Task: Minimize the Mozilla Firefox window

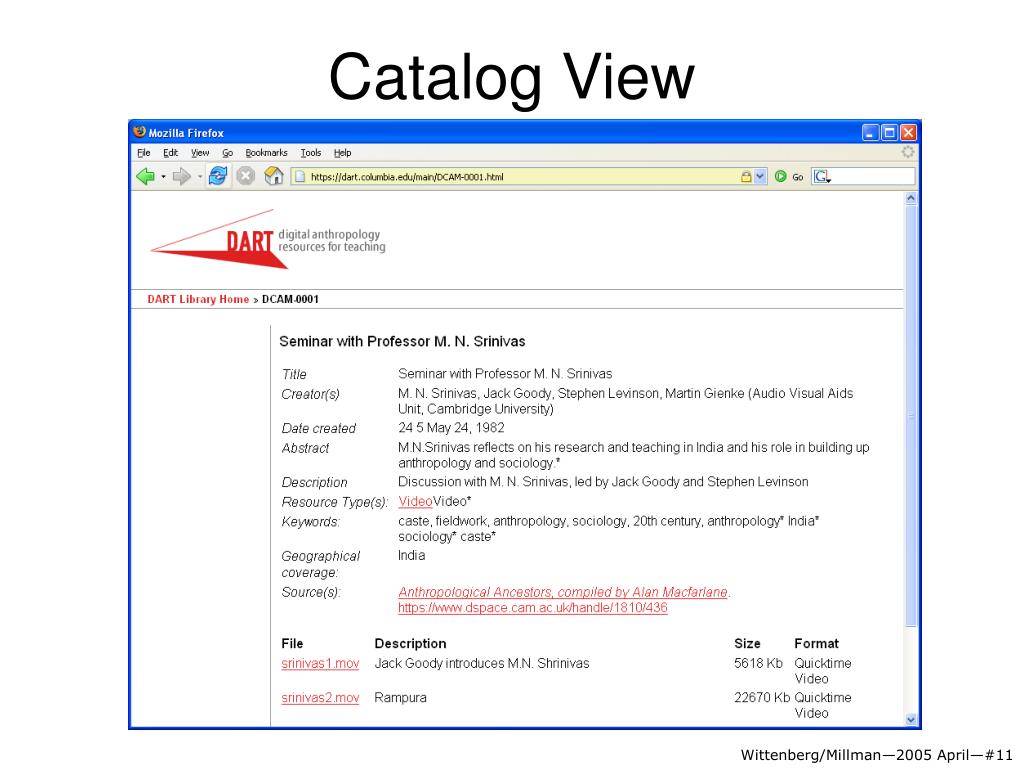Action: [x=870, y=133]
